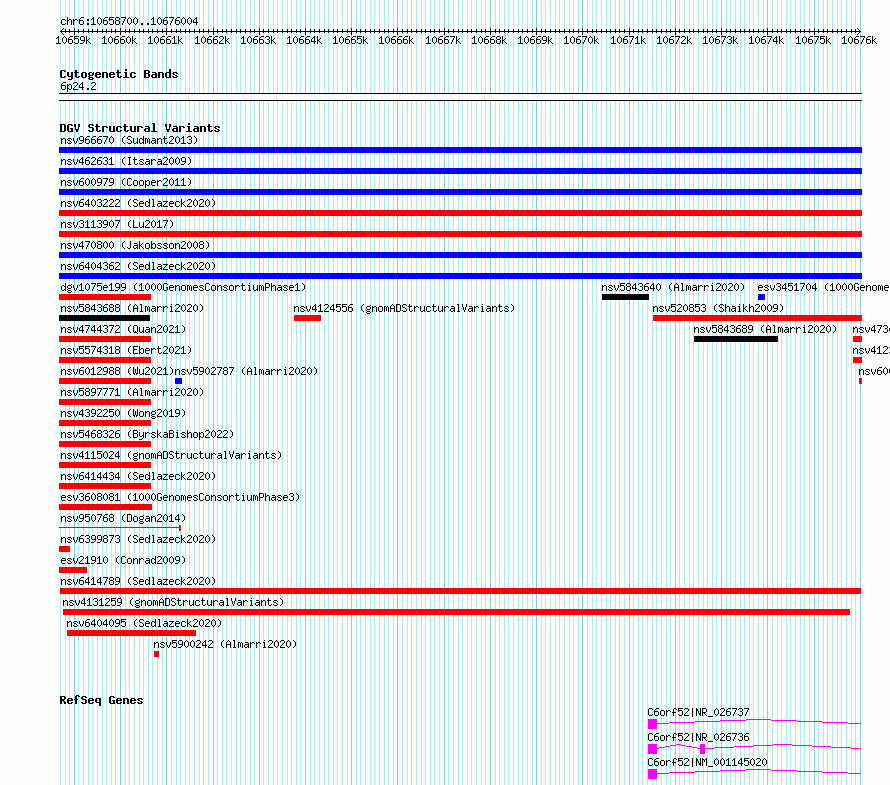The image size is (890, 785).
Task: Open nsv4744372 (Quan2021) variant label
Action: (x=123, y=329)
